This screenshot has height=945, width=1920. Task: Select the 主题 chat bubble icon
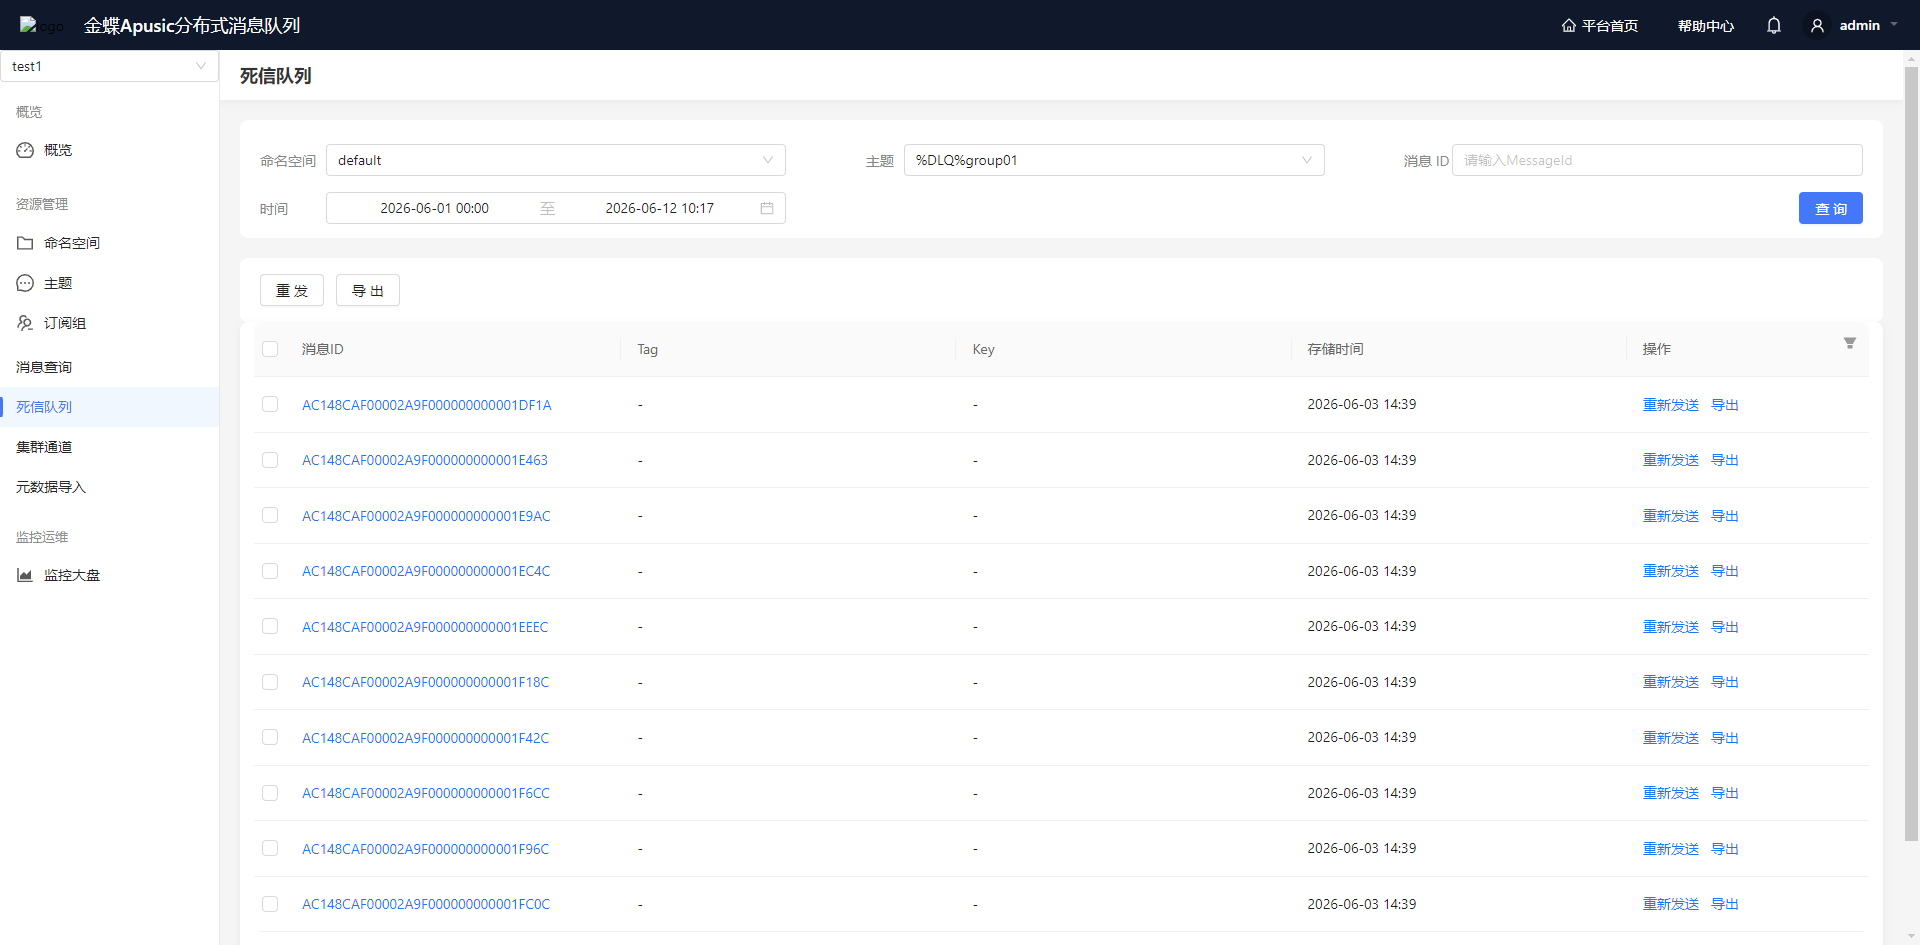[25, 283]
